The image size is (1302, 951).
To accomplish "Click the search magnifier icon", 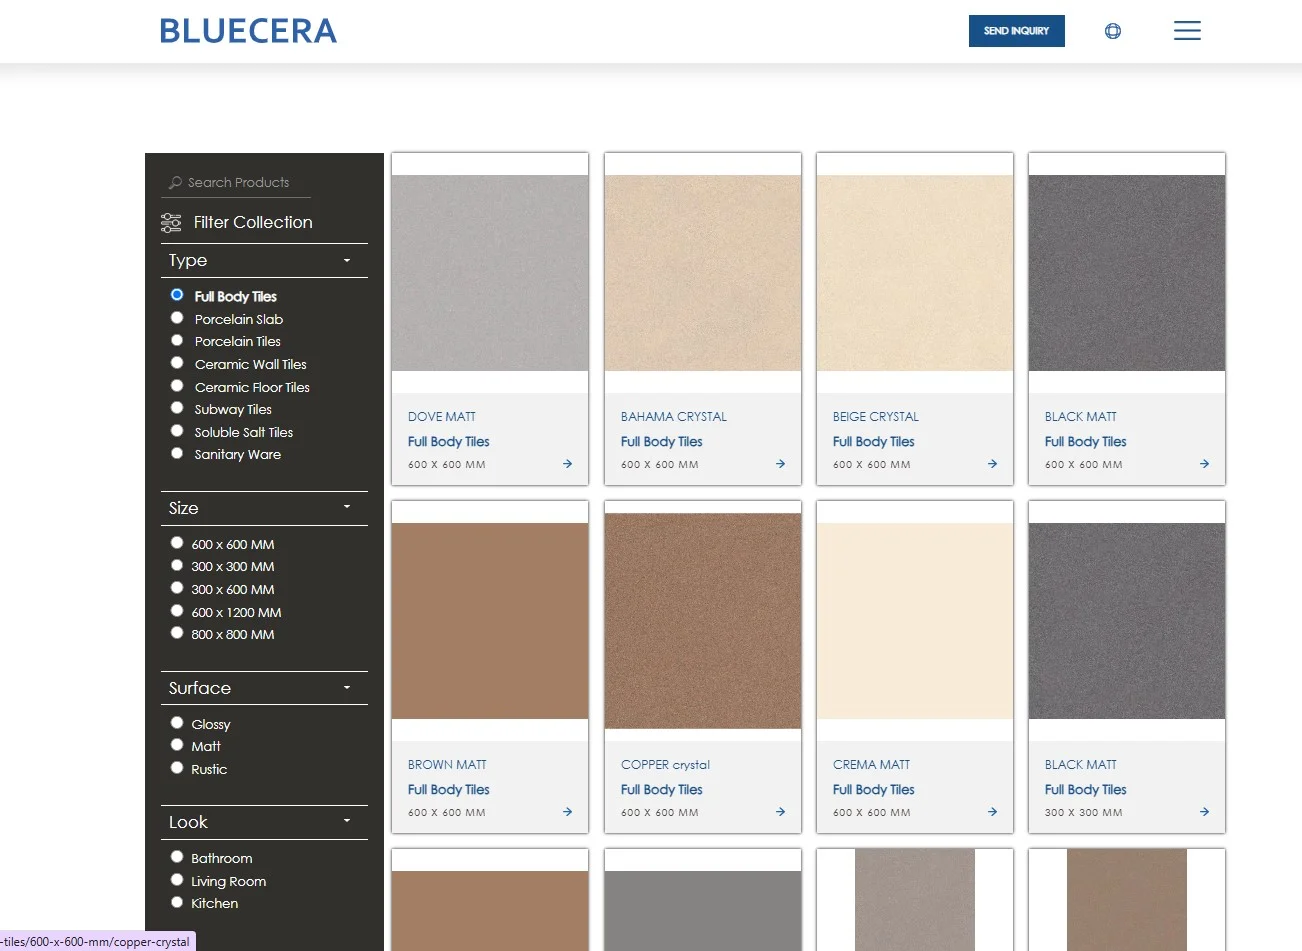I will [x=176, y=183].
